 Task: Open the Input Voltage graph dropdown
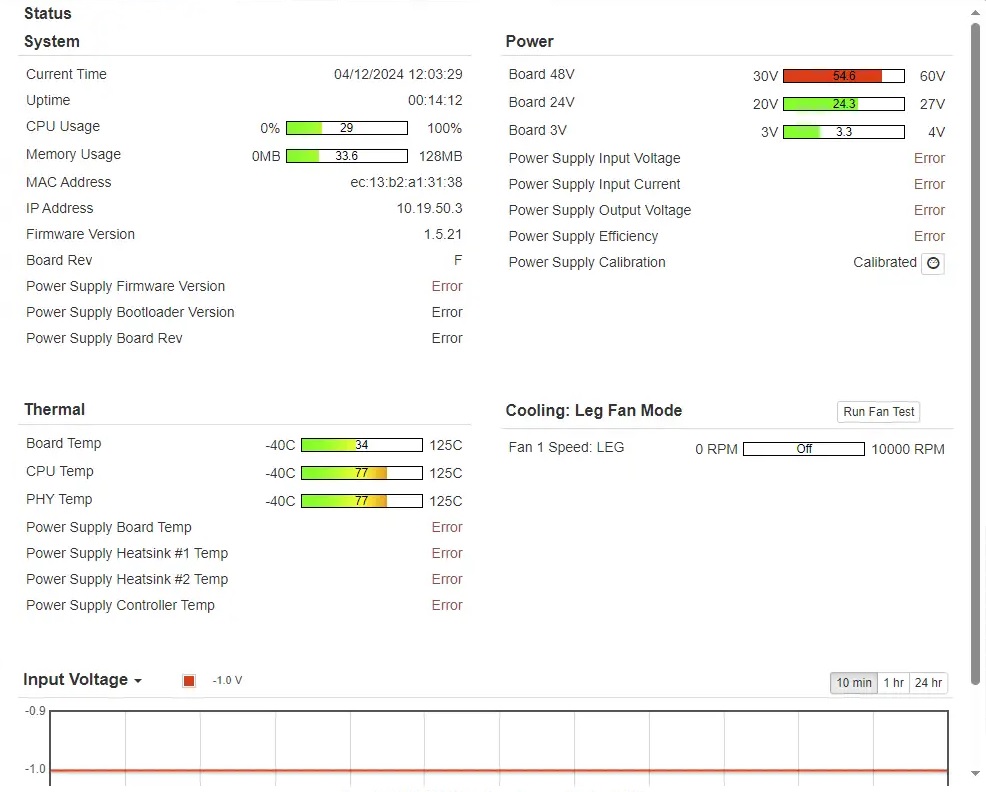83,680
